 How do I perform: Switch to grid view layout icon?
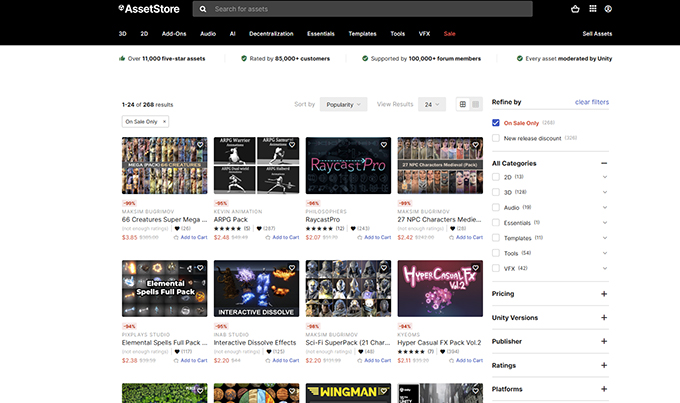tap(463, 104)
